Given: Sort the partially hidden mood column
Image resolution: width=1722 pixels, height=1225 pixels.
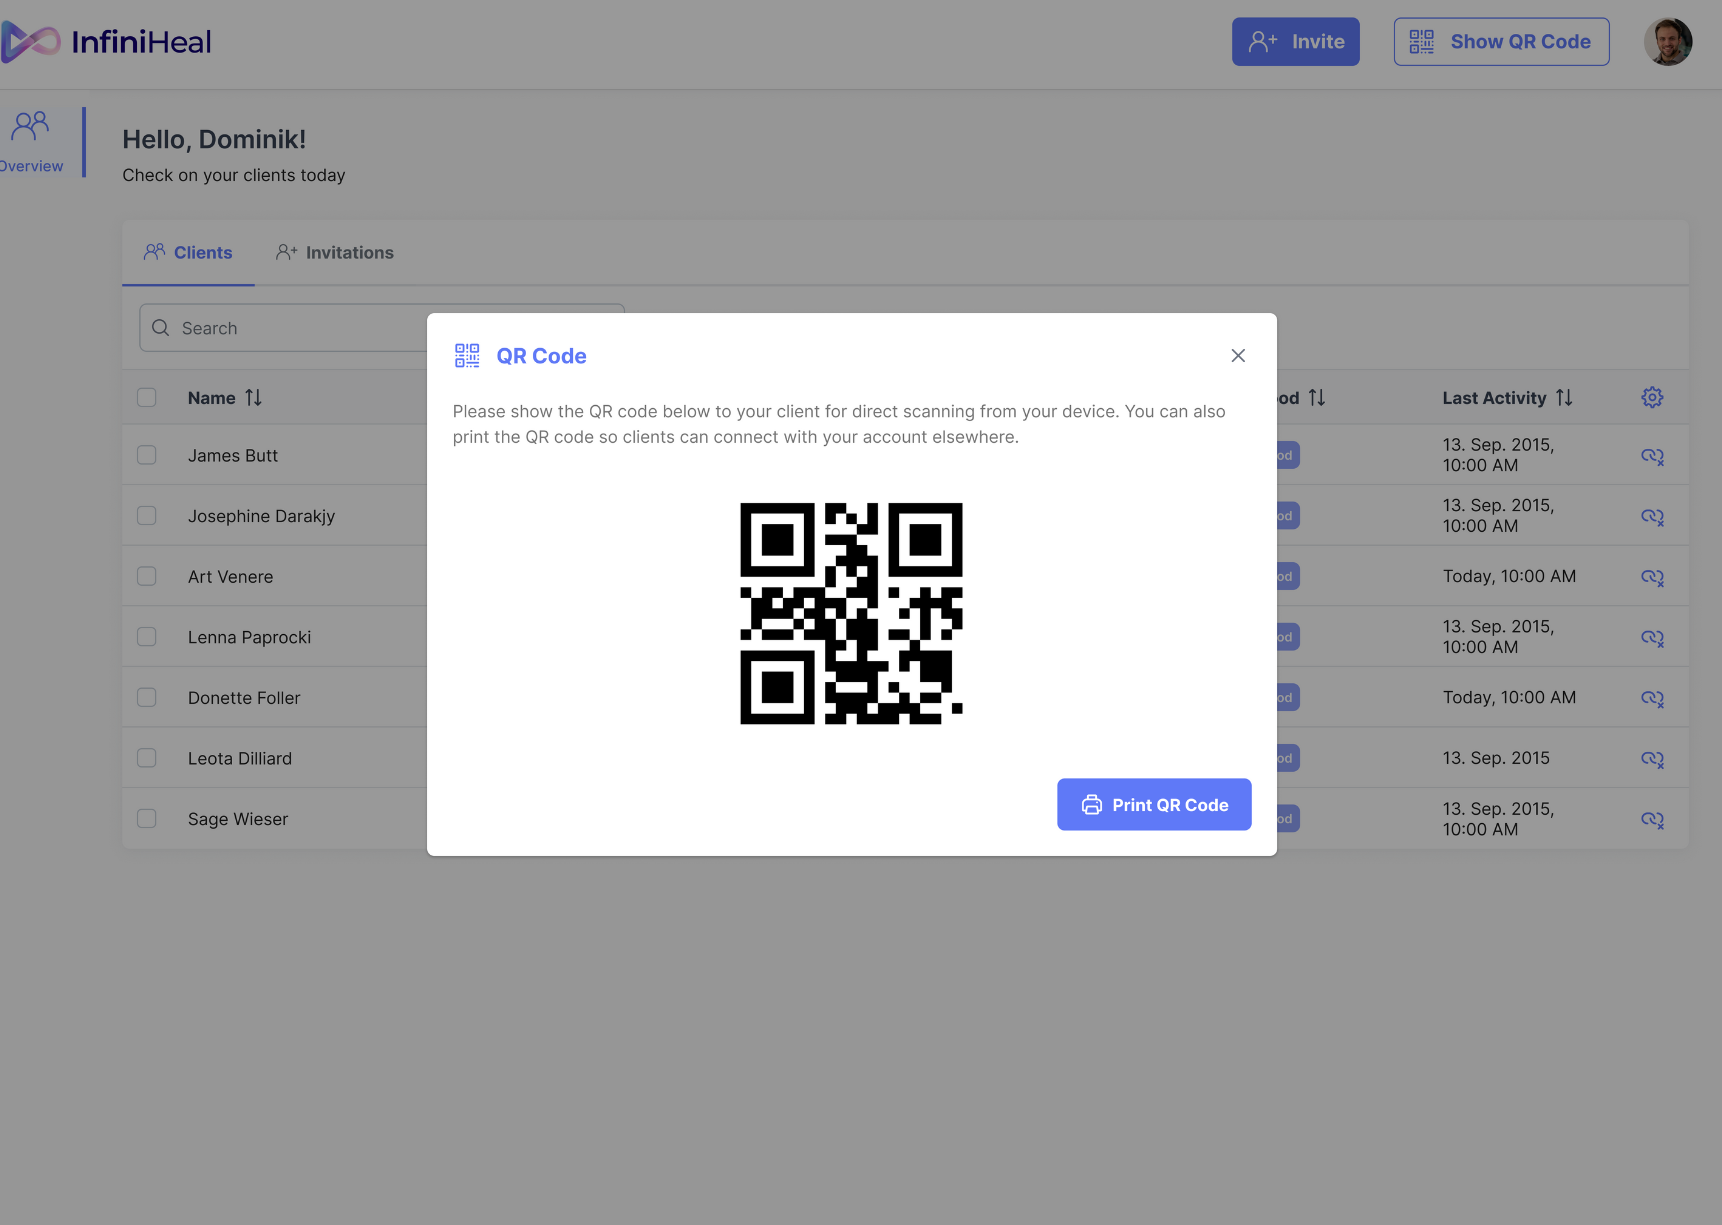Looking at the screenshot, I should coord(1317,398).
